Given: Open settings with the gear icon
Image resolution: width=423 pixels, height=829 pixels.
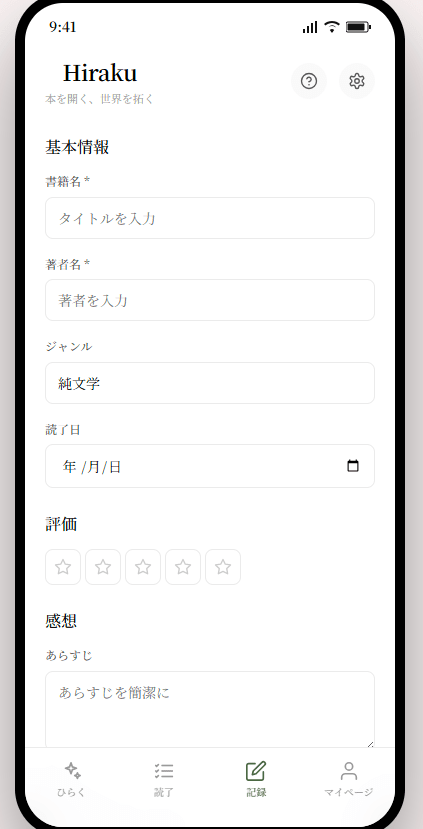Looking at the screenshot, I should (x=357, y=81).
